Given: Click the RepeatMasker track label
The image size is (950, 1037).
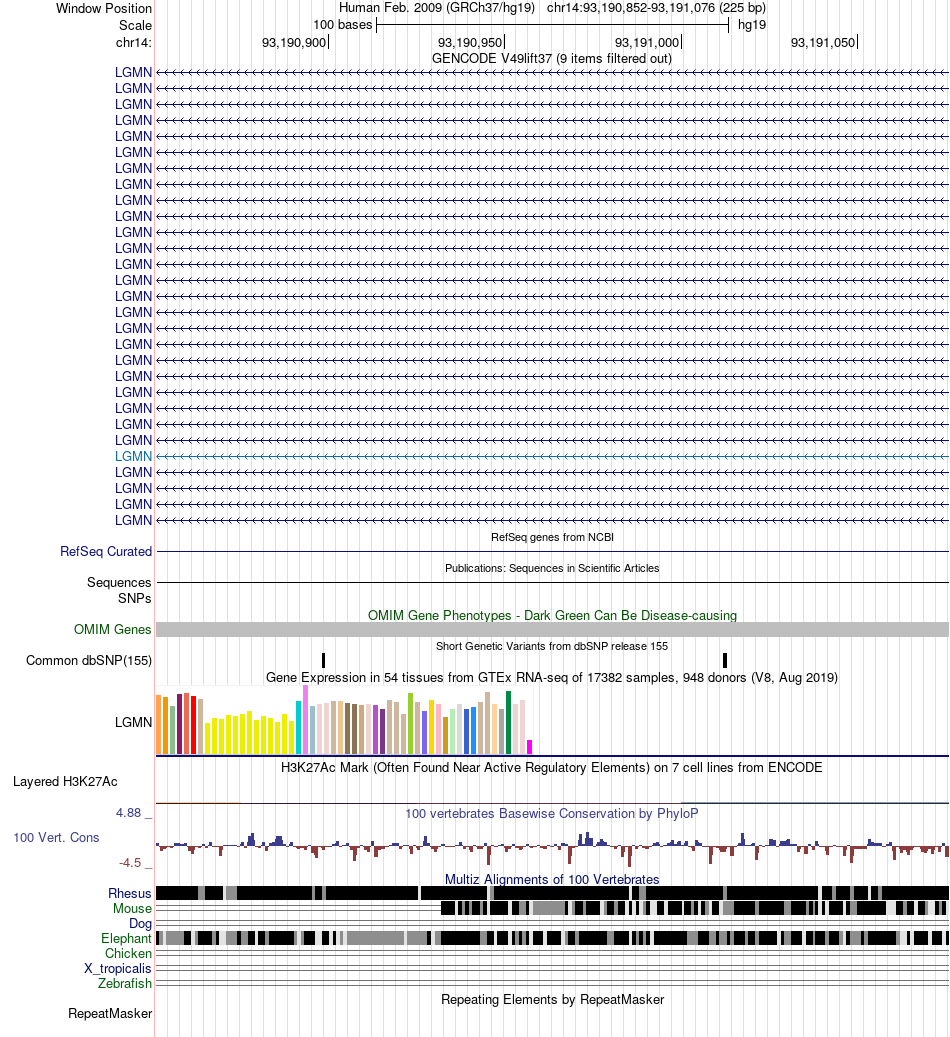Looking at the screenshot, I should [x=110, y=1014].
